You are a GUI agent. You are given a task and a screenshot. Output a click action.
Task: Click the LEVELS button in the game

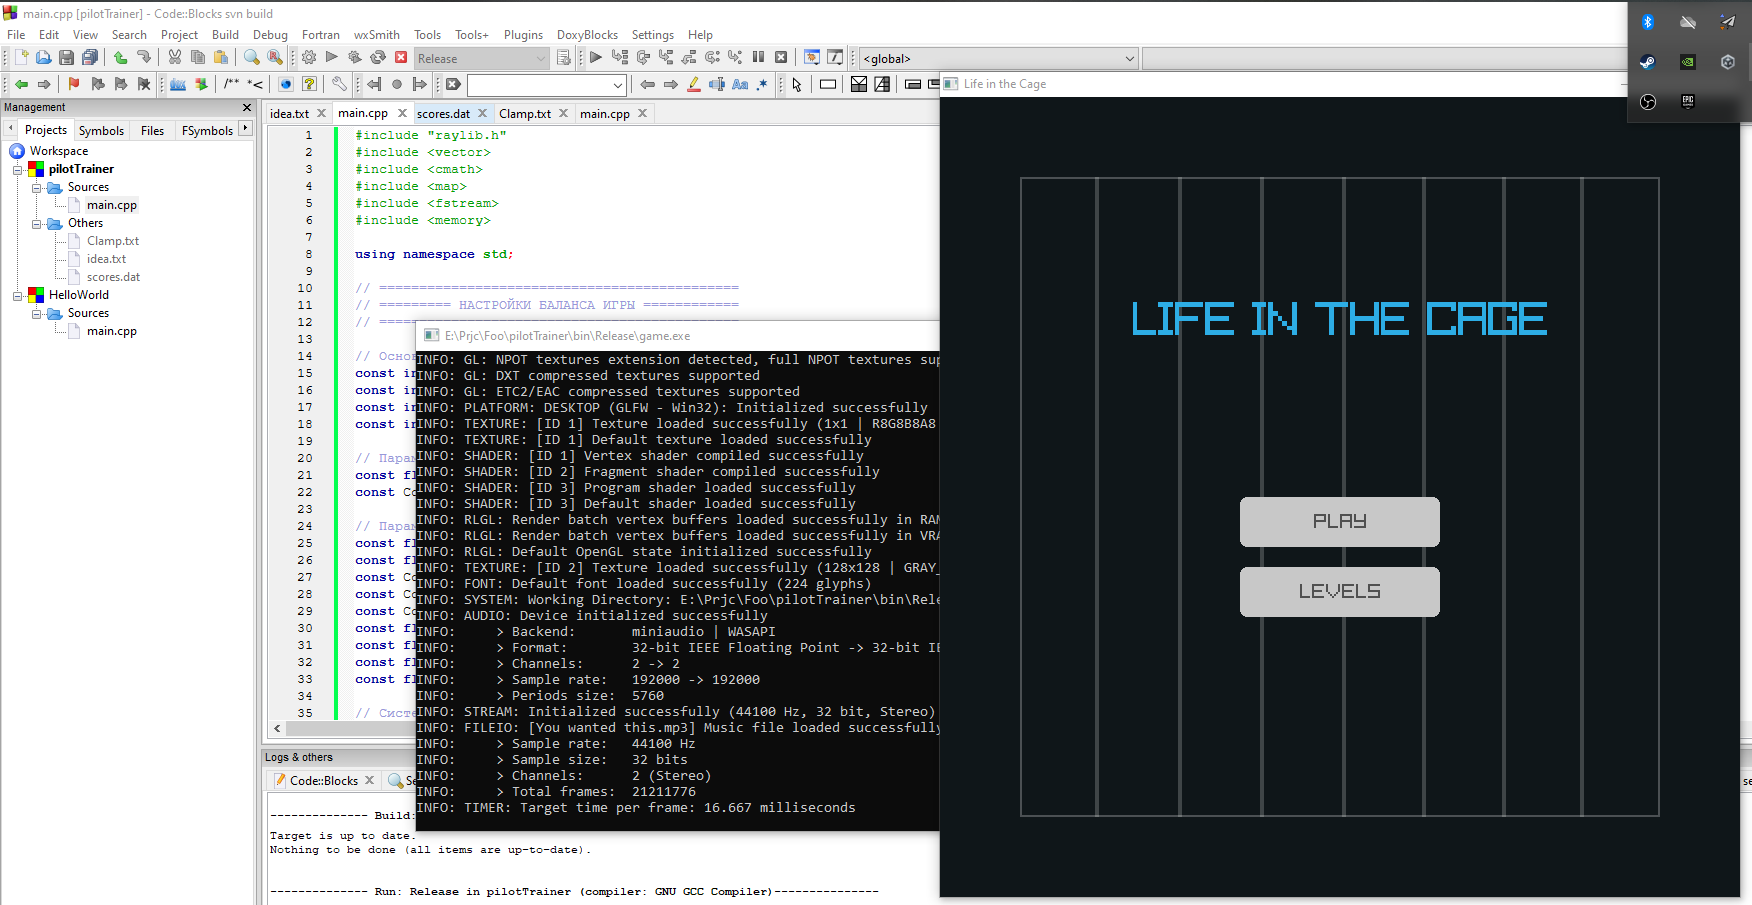point(1340,592)
